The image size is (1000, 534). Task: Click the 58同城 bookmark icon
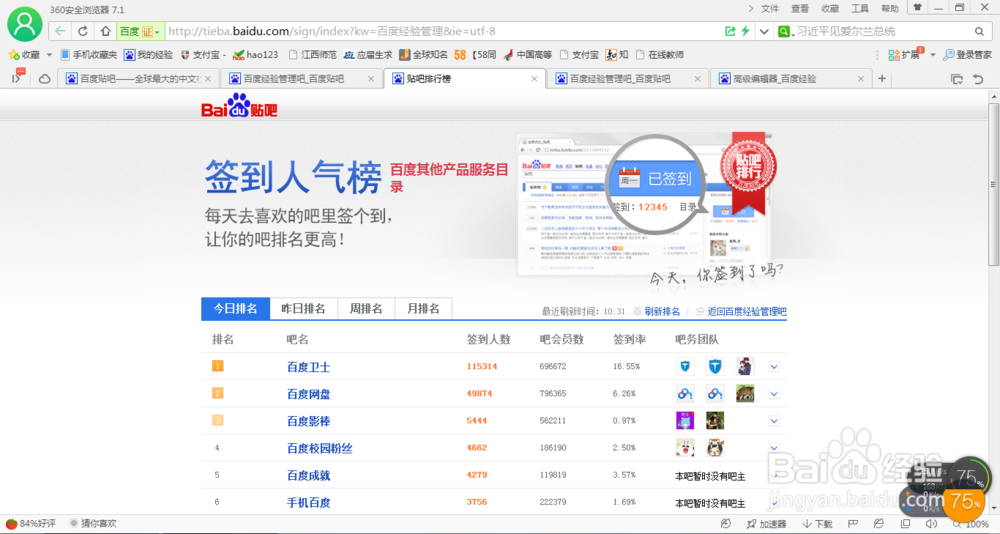point(460,55)
